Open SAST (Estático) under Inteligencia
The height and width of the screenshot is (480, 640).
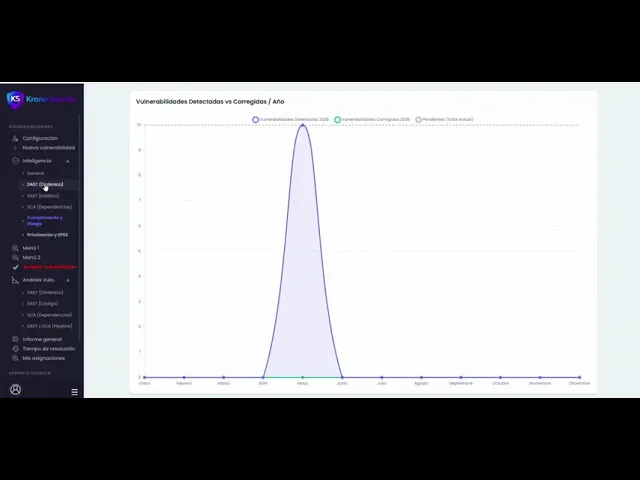tap(43, 196)
